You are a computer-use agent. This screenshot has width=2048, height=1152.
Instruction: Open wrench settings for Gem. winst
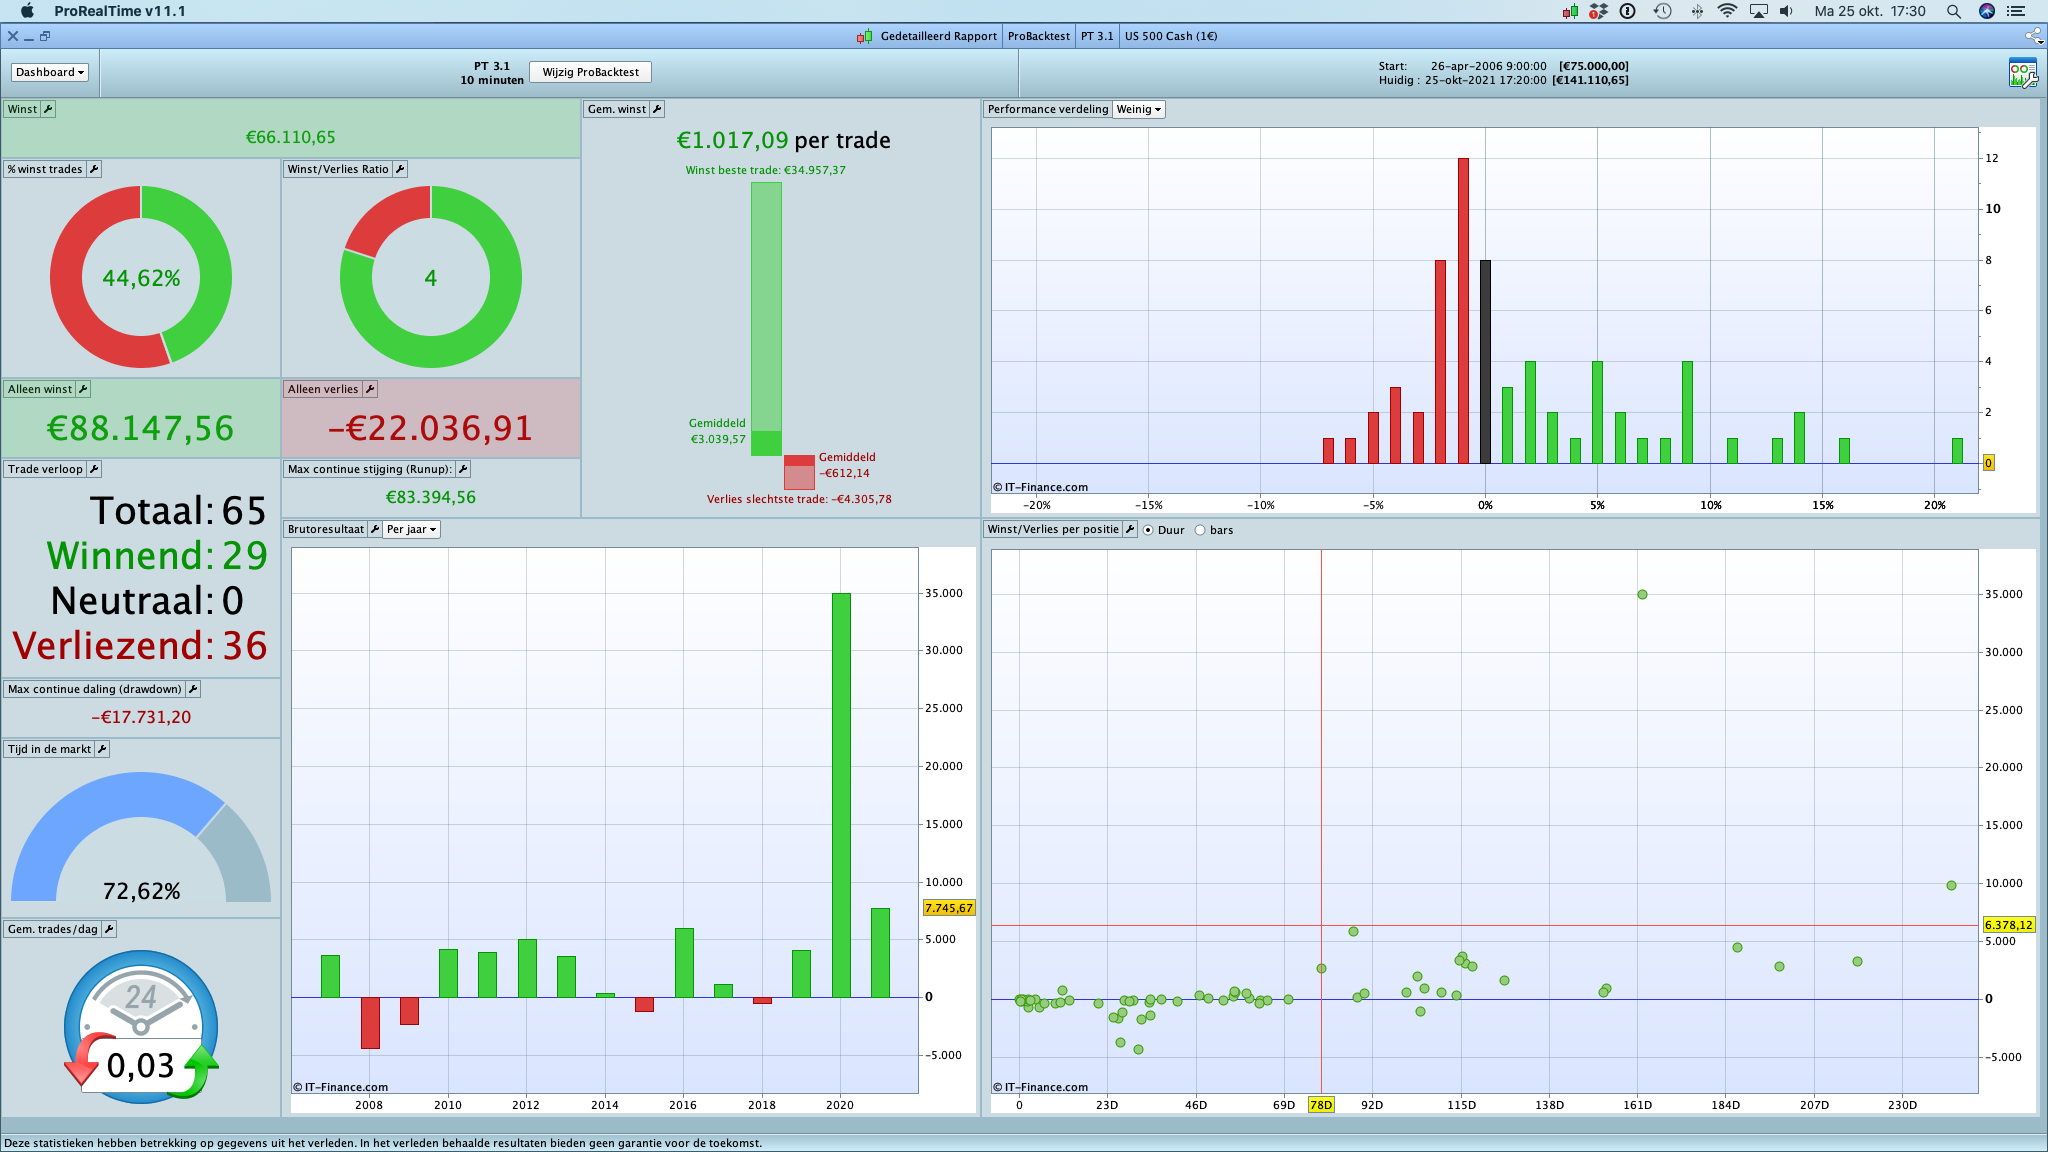[x=657, y=109]
